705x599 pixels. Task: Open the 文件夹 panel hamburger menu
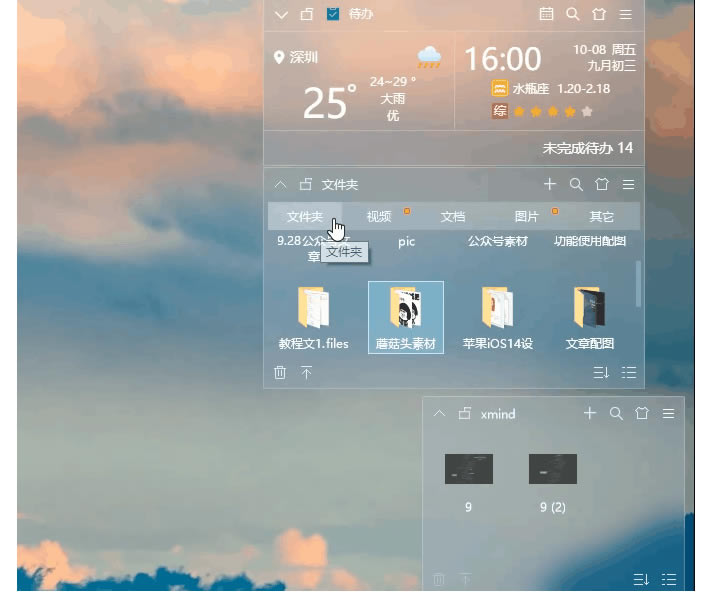click(x=628, y=184)
